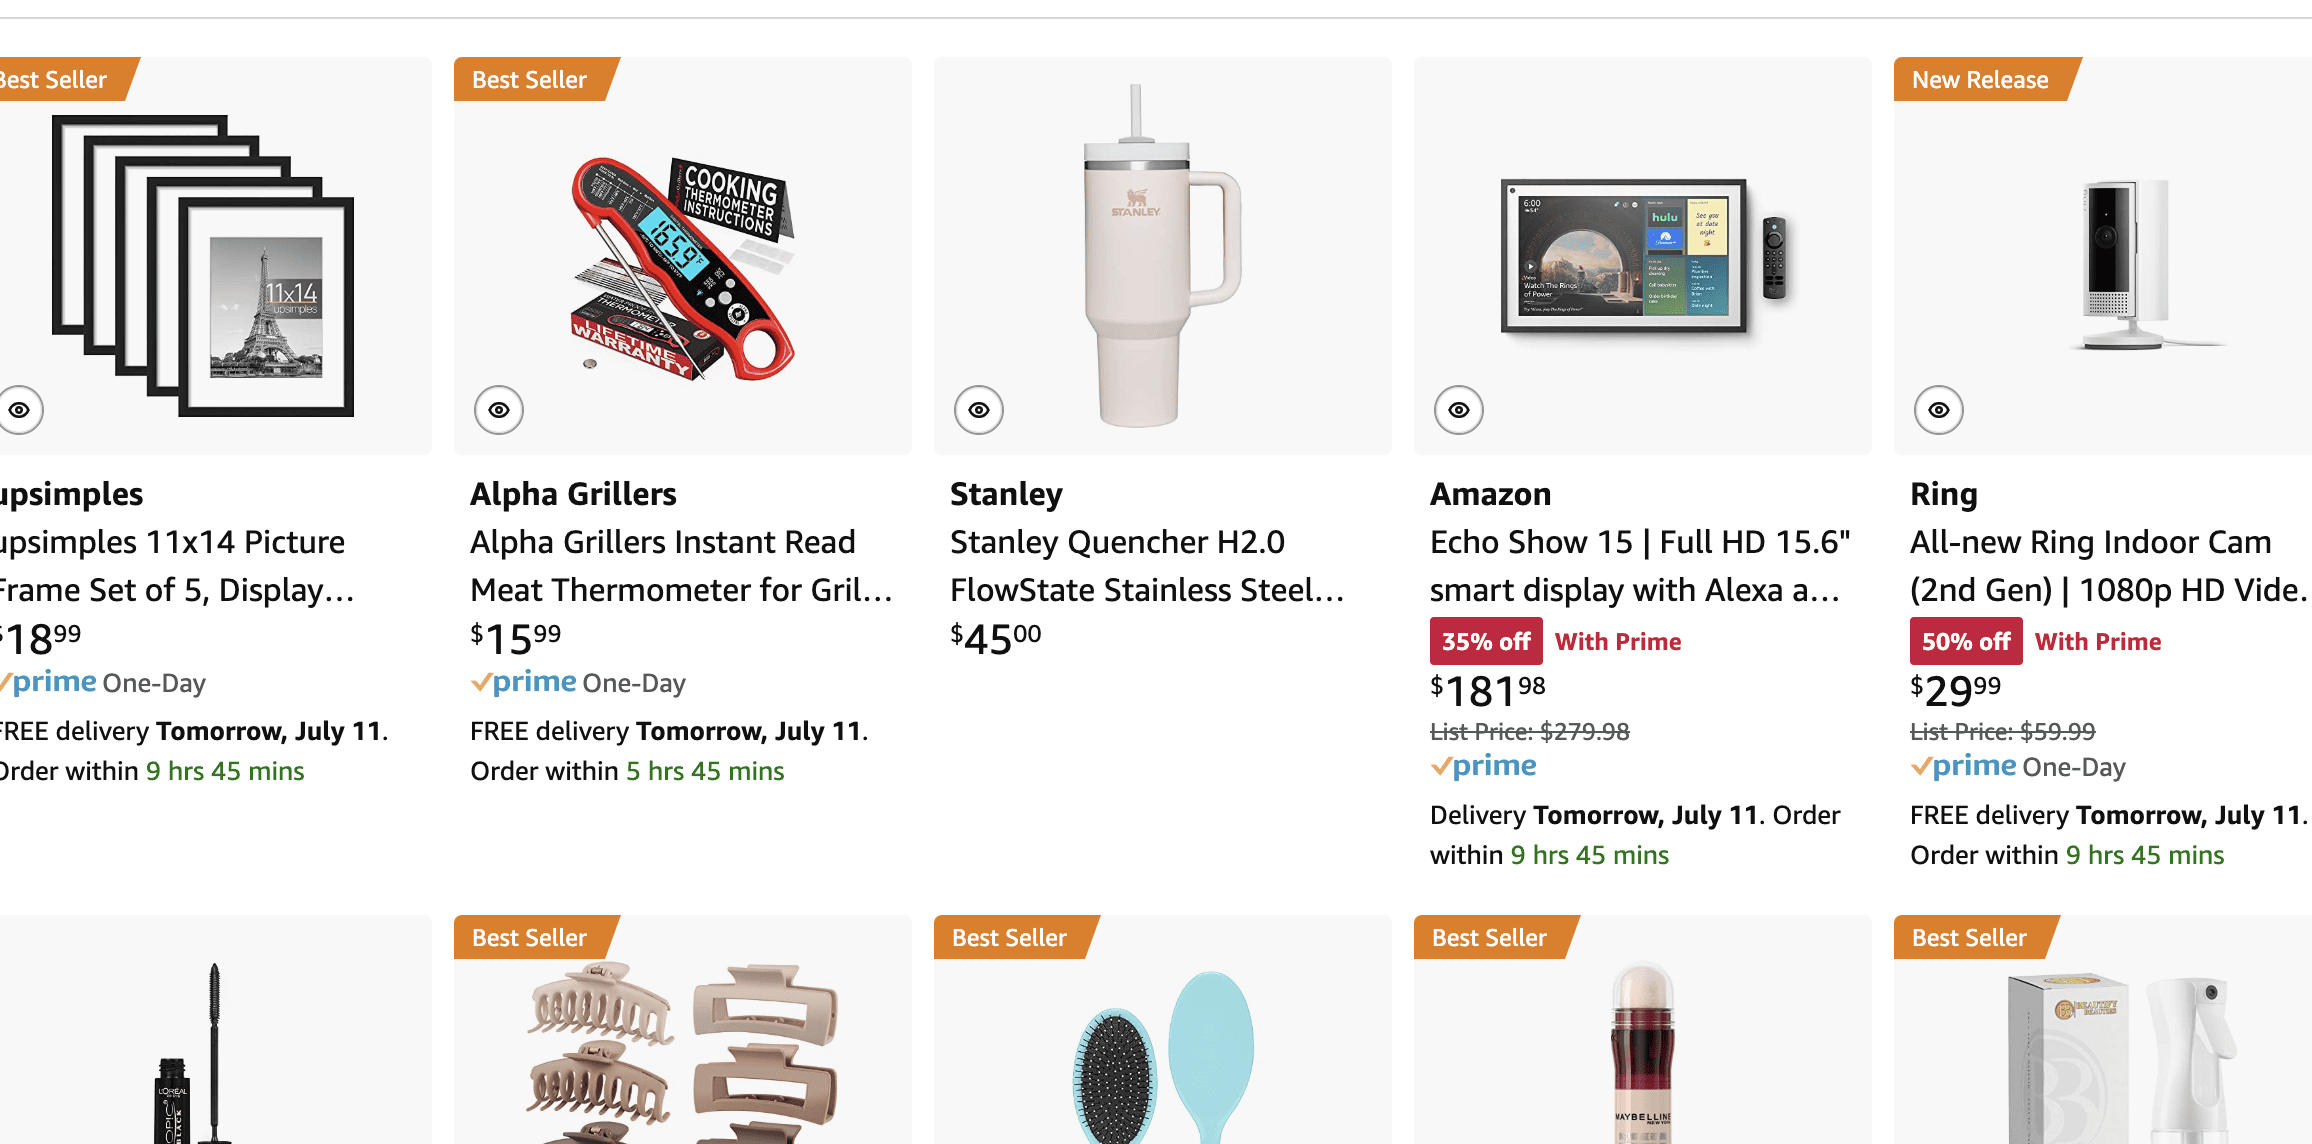Open Alpha Grillers Instant Read Thermometer link
This screenshot has height=1144, width=2312.
point(680,566)
